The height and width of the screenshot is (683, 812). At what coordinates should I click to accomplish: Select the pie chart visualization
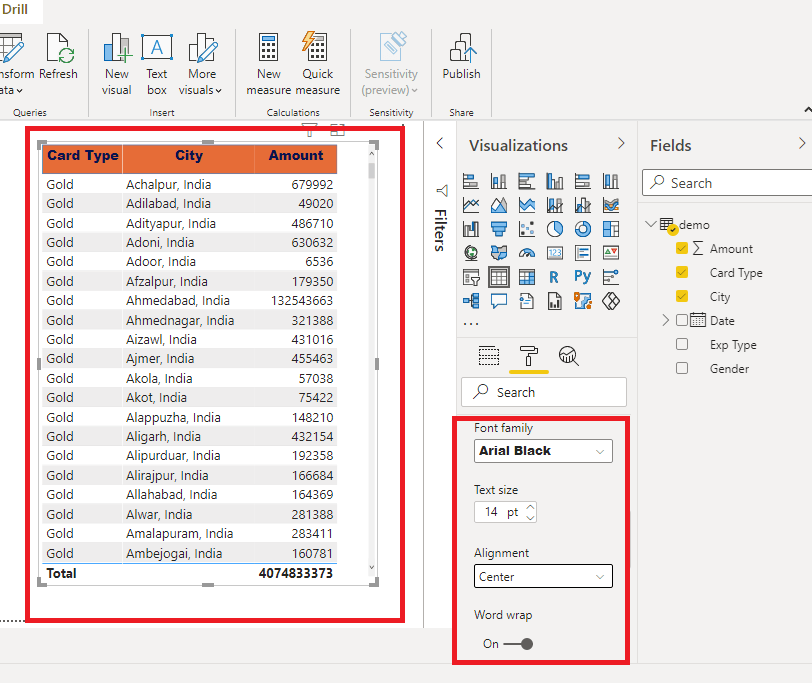point(555,229)
